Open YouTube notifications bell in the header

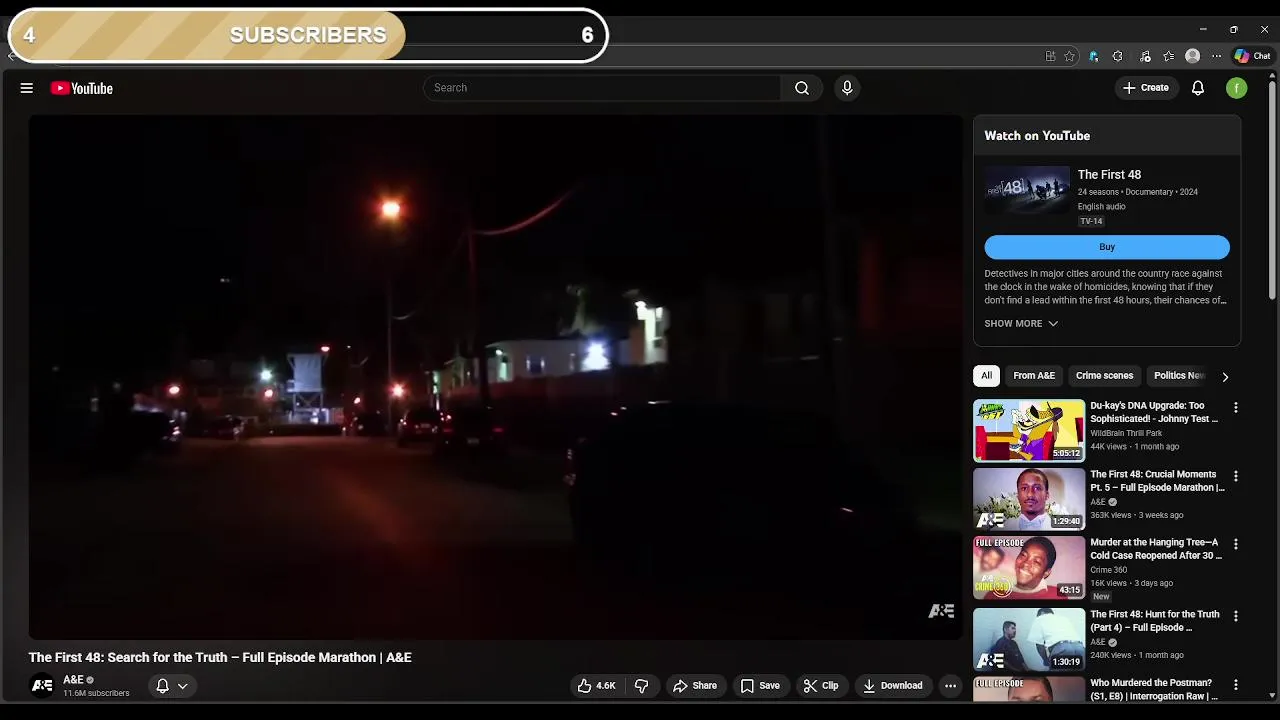[x=1198, y=88]
